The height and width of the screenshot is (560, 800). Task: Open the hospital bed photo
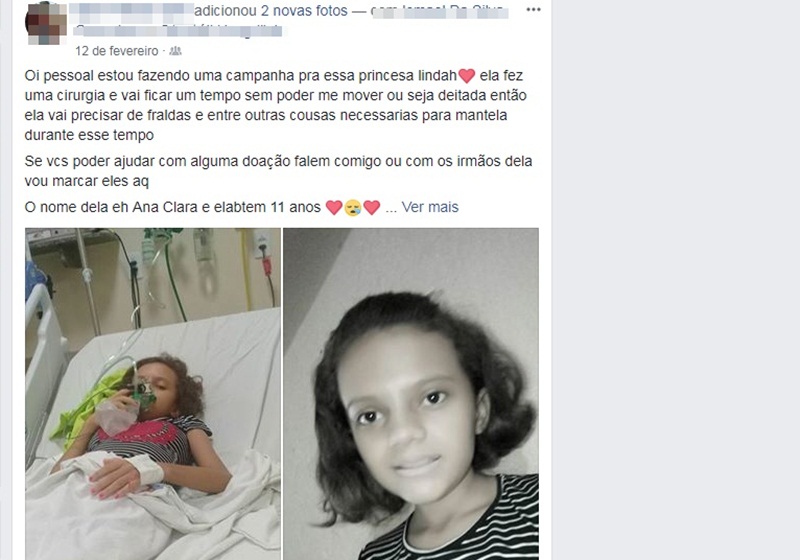point(153,394)
